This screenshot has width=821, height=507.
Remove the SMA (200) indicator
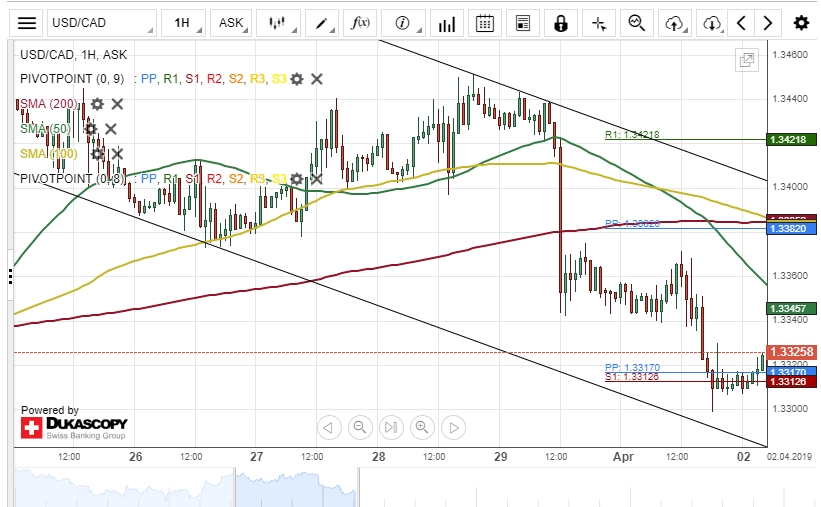pyautogui.click(x=117, y=103)
